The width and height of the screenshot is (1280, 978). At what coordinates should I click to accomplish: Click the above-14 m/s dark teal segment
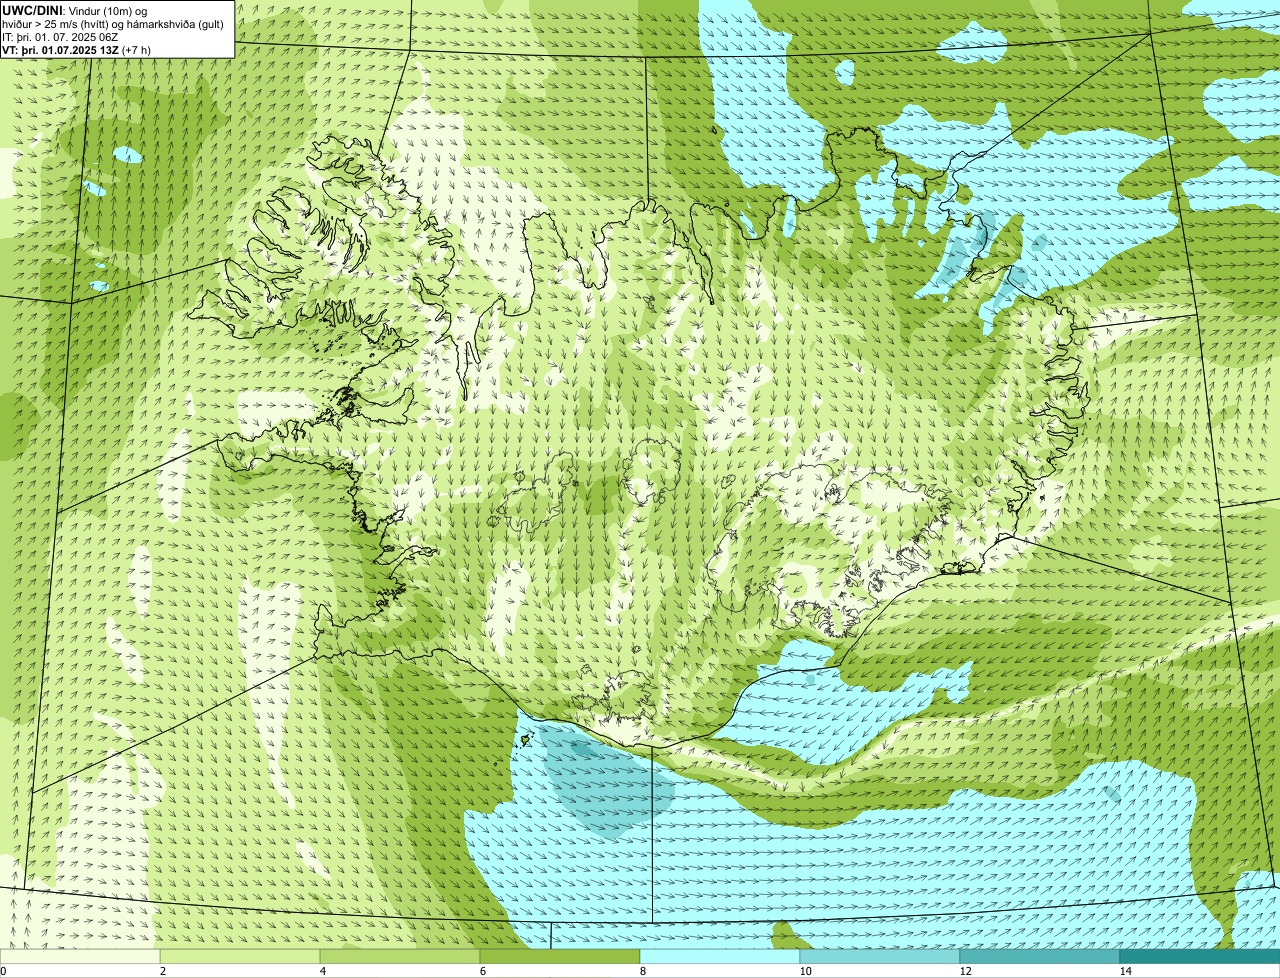click(x=1200, y=956)
